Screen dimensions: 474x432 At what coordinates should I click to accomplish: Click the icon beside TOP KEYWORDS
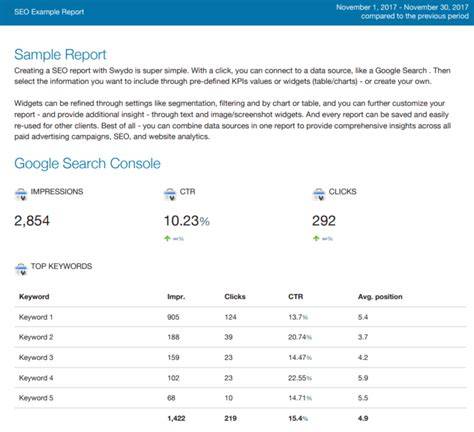[x=21, y=269]
